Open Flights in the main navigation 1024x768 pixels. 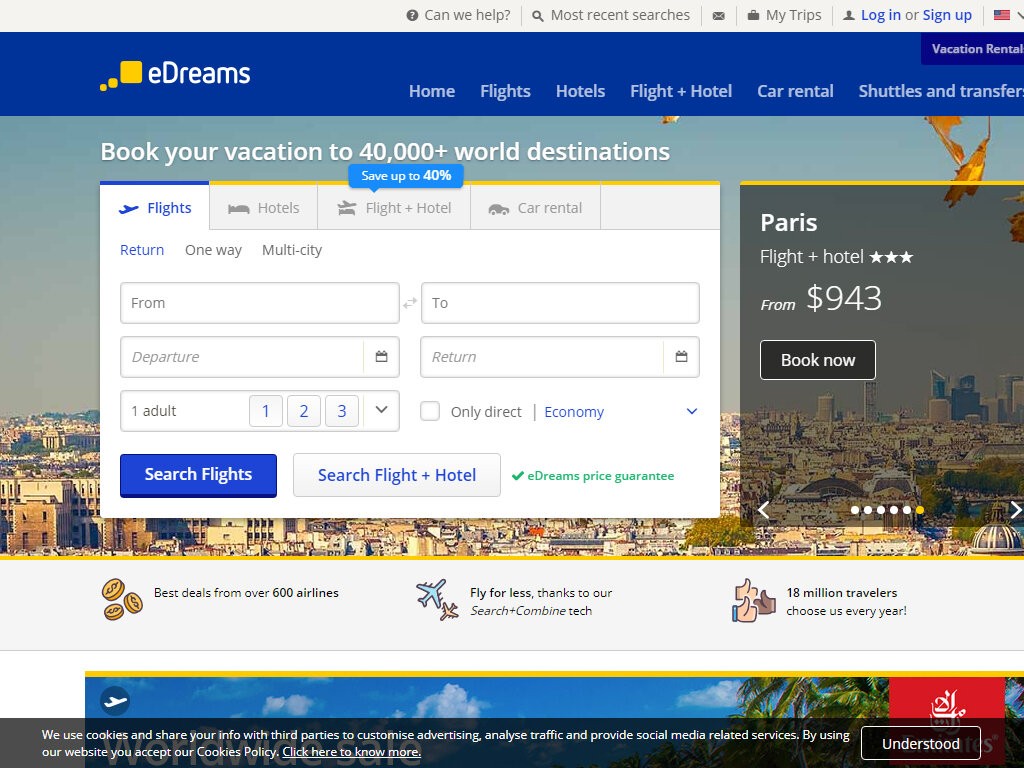point(505,91)
